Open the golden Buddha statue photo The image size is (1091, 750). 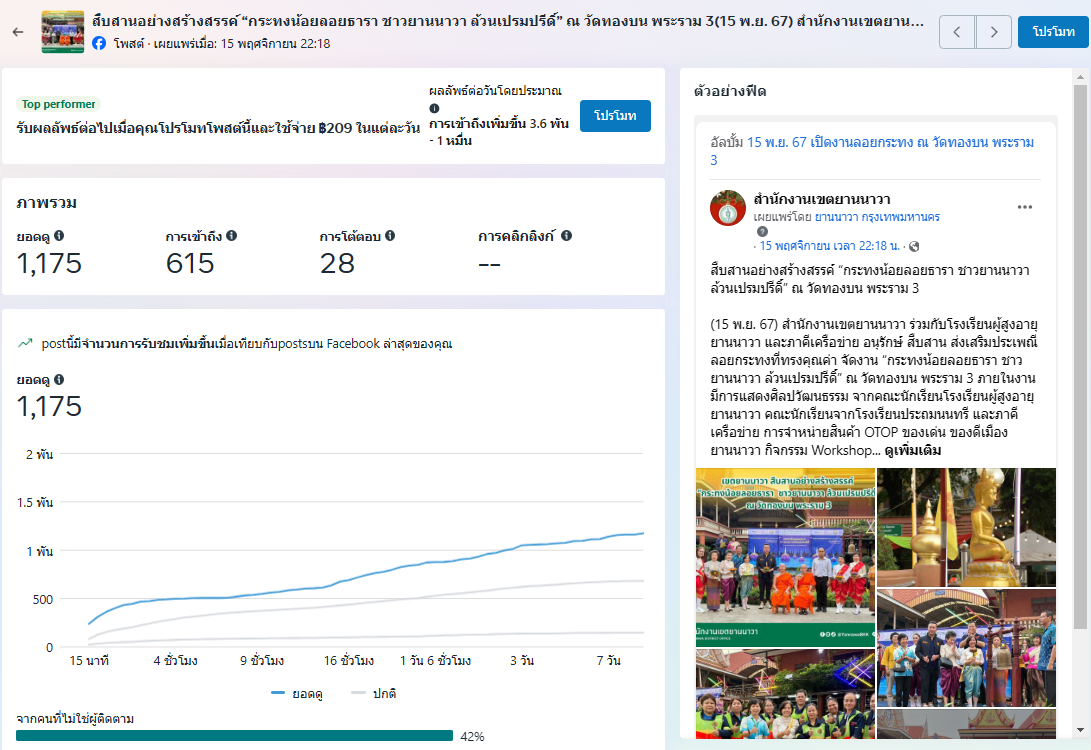(966, 527)
